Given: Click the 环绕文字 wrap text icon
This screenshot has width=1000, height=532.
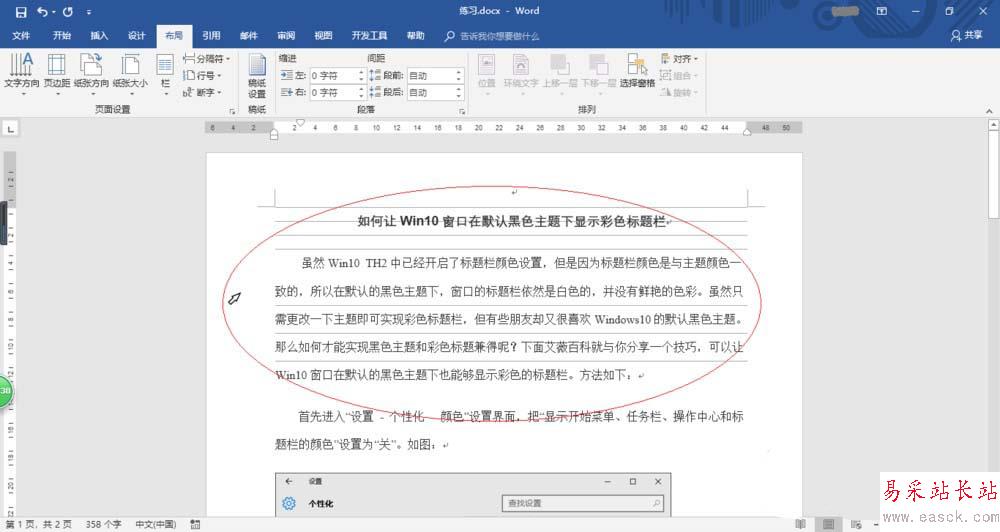Looking at the screenshot, I should 521,73.
